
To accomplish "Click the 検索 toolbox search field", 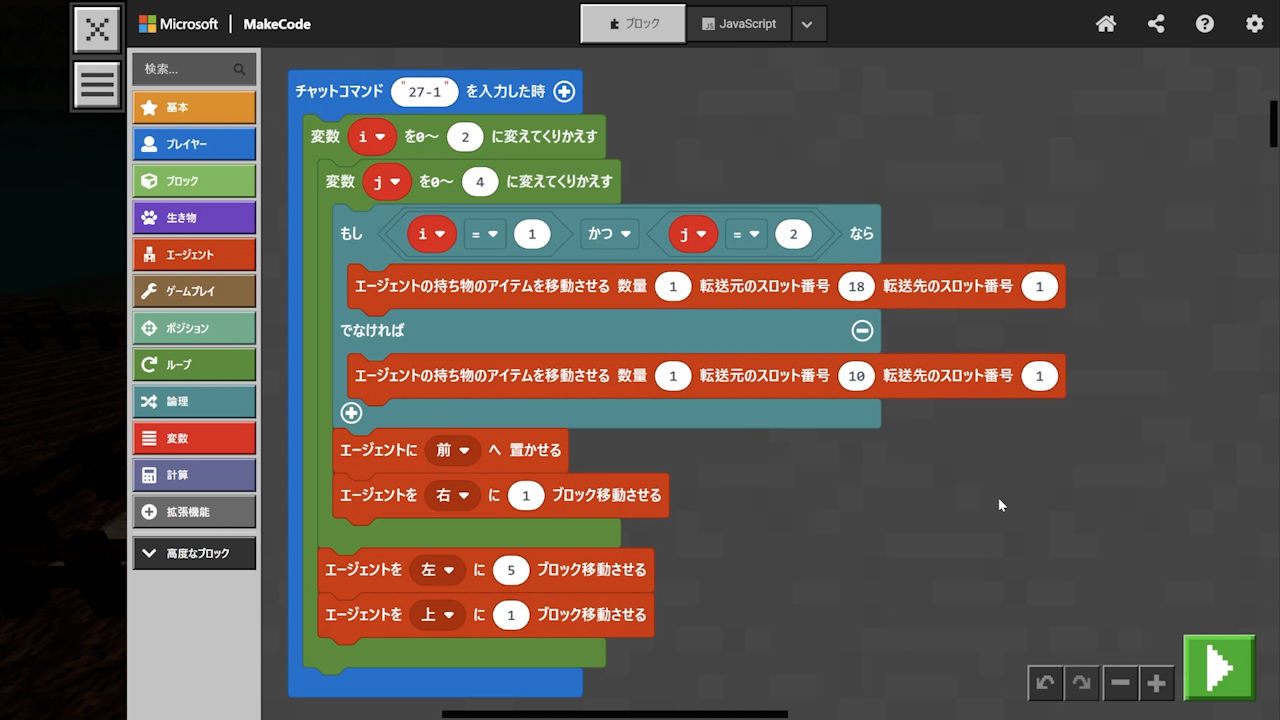I will (x=185, y=69).
